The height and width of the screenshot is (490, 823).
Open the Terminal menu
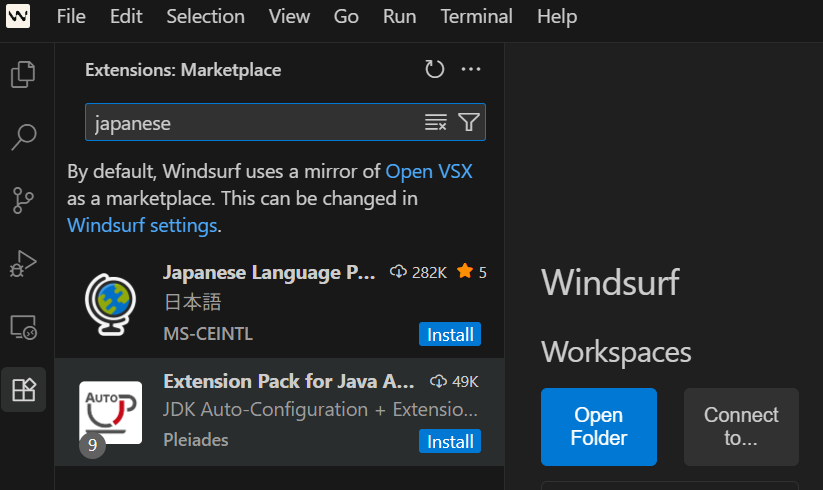tap(477, 16)
